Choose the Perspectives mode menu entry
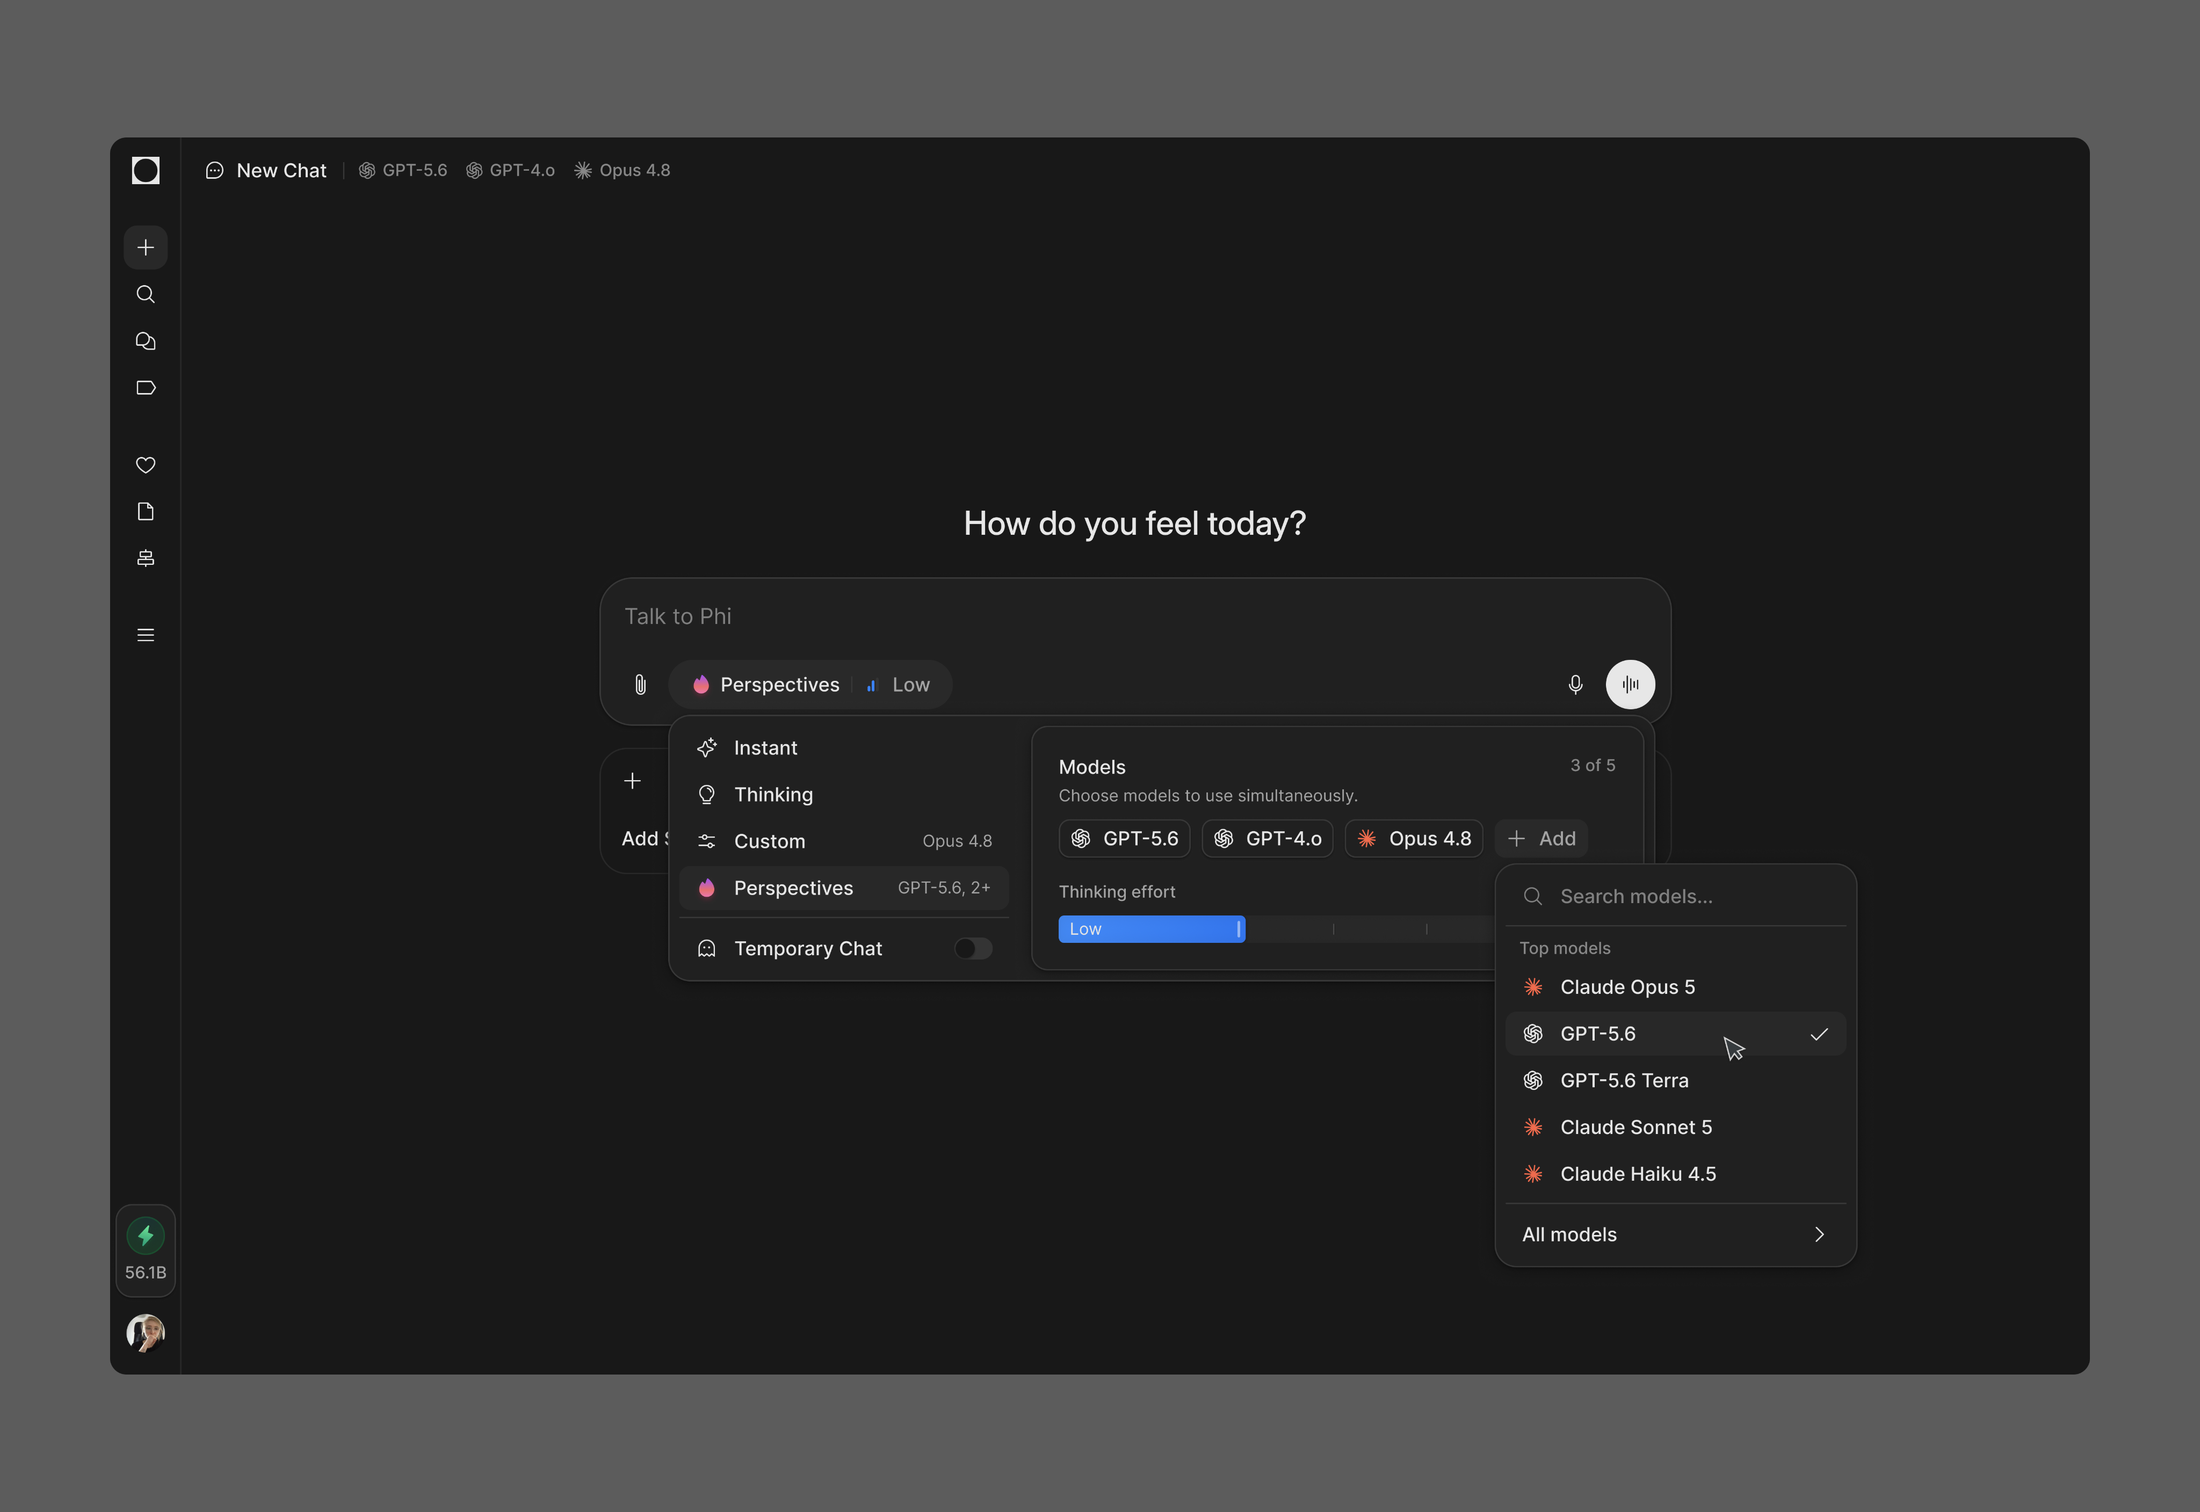Viewport: 2200px width, 1512px height. point(844,888)
